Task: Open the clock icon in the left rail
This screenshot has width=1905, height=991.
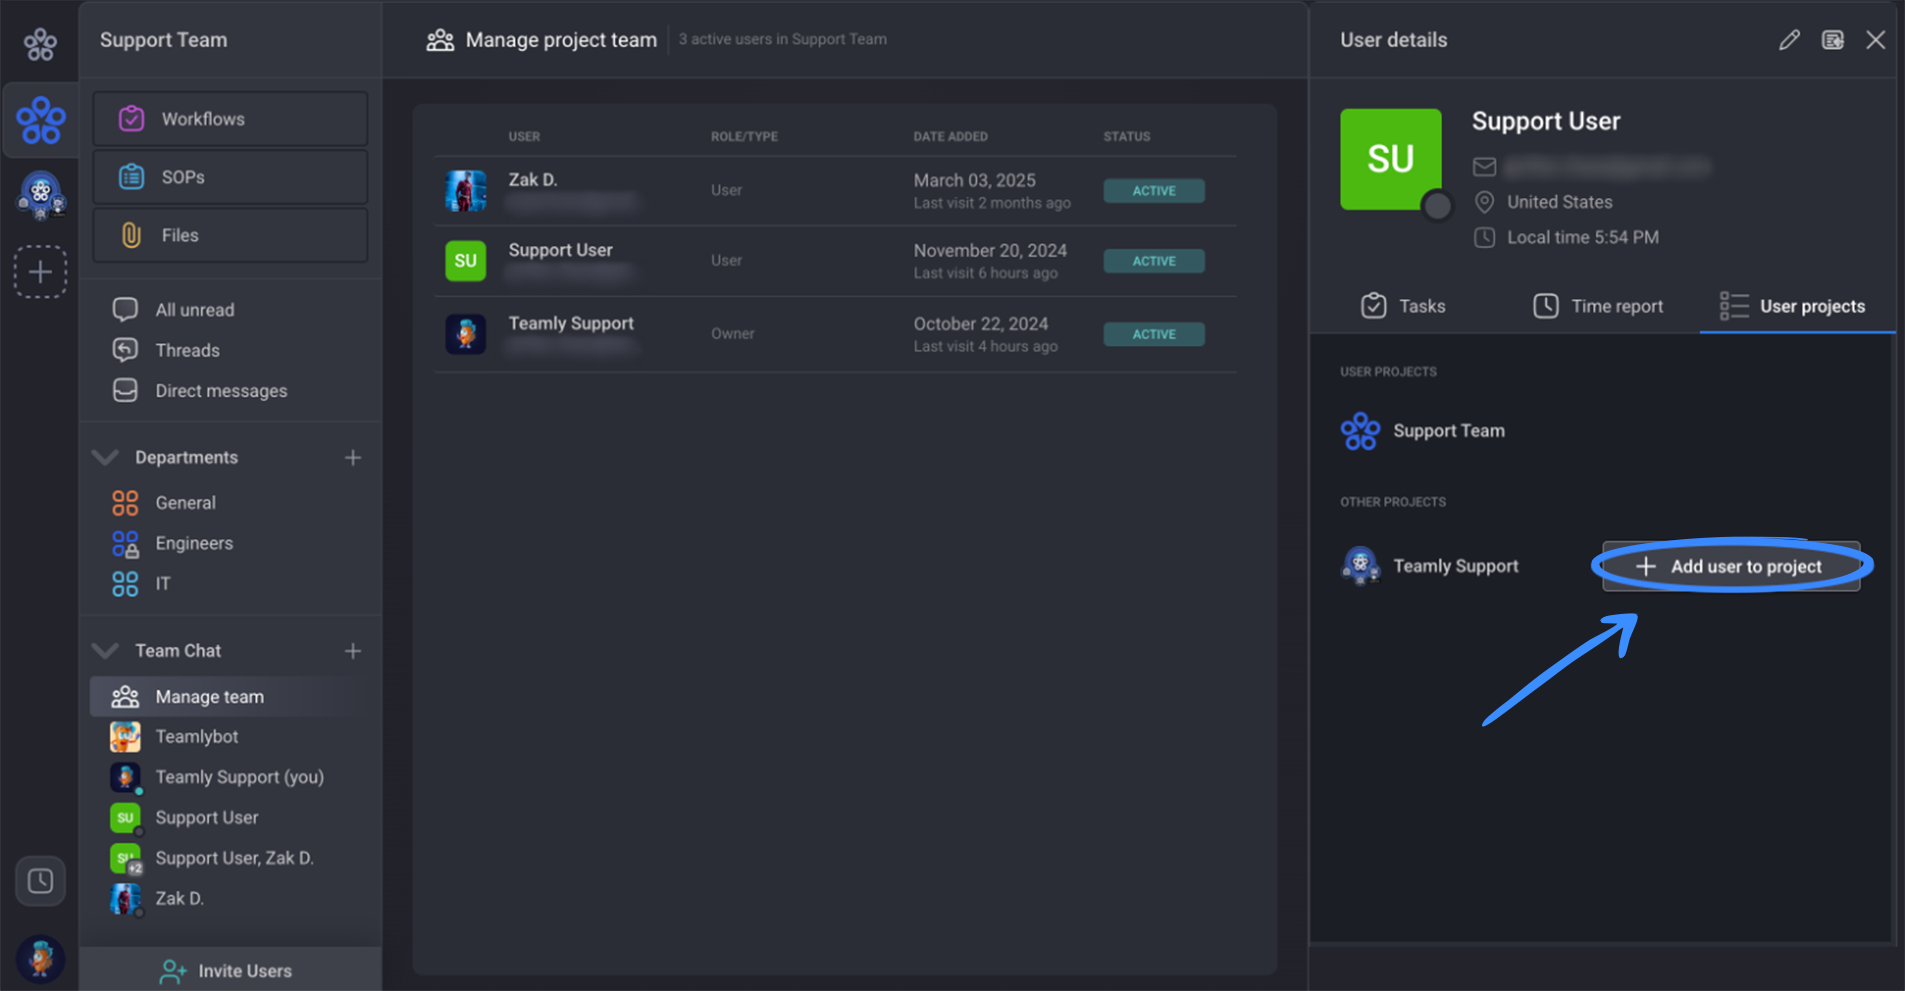Action: tap(40, 881)
